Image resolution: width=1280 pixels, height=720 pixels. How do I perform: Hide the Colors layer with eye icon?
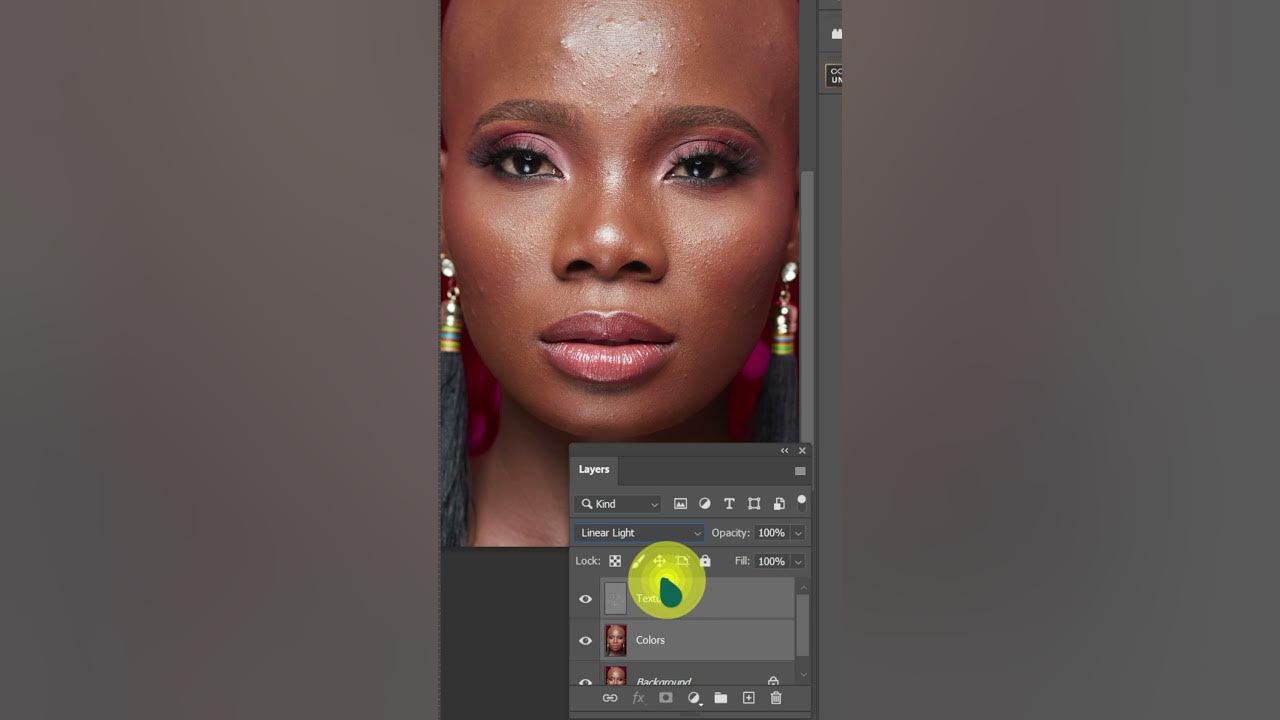tap(586, 641)
